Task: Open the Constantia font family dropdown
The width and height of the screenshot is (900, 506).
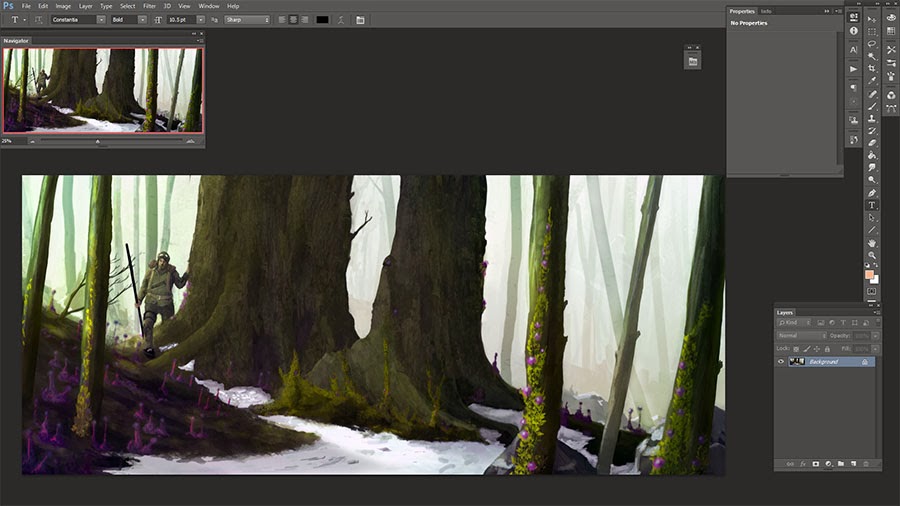Action: click(x=79, y=20)
